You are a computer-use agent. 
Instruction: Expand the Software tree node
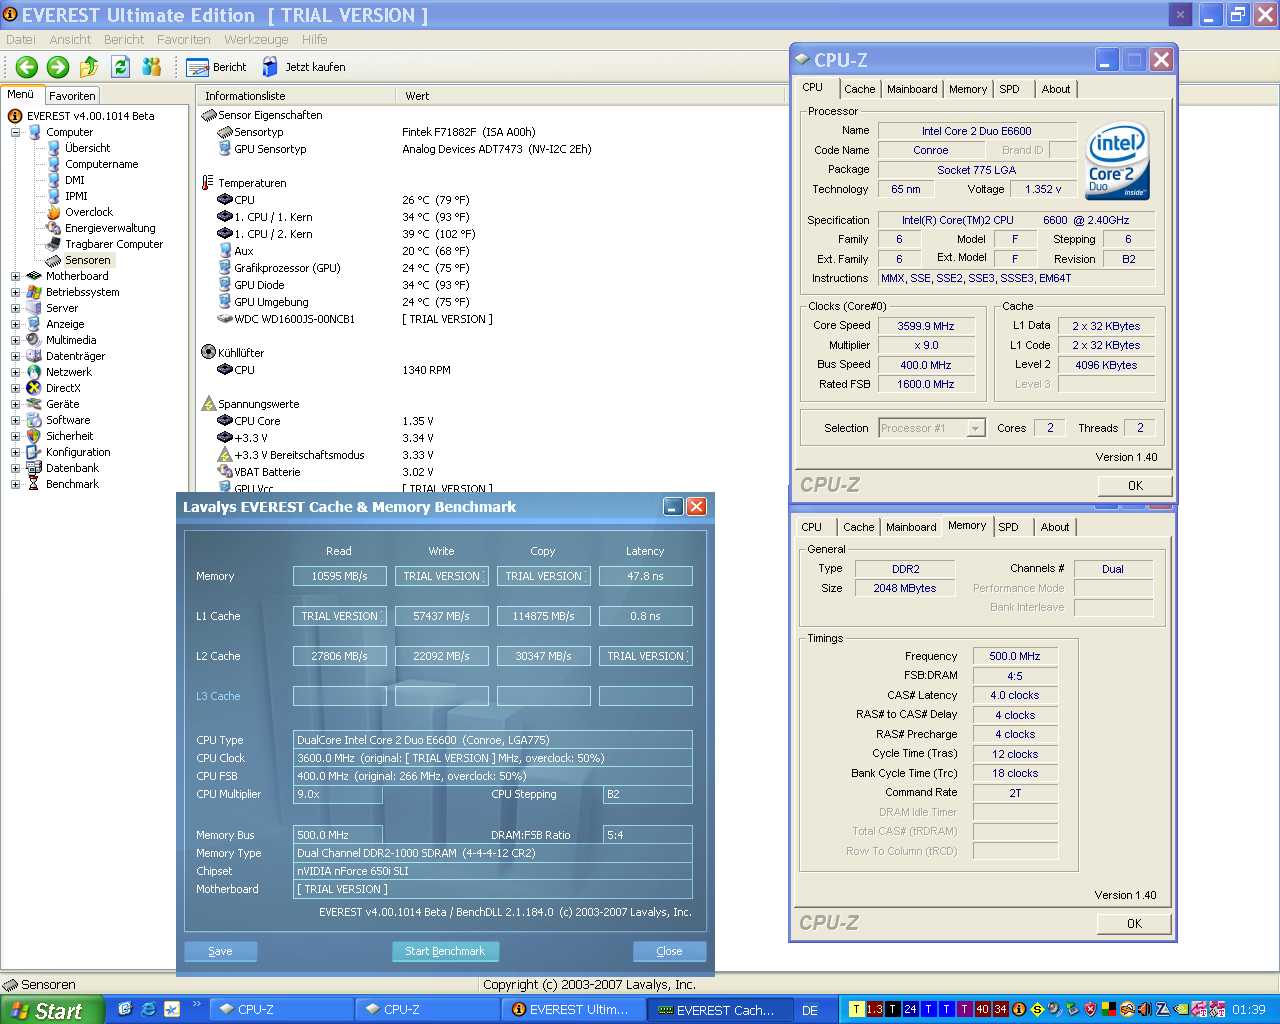pyautogui.click(x=15, y=420)
